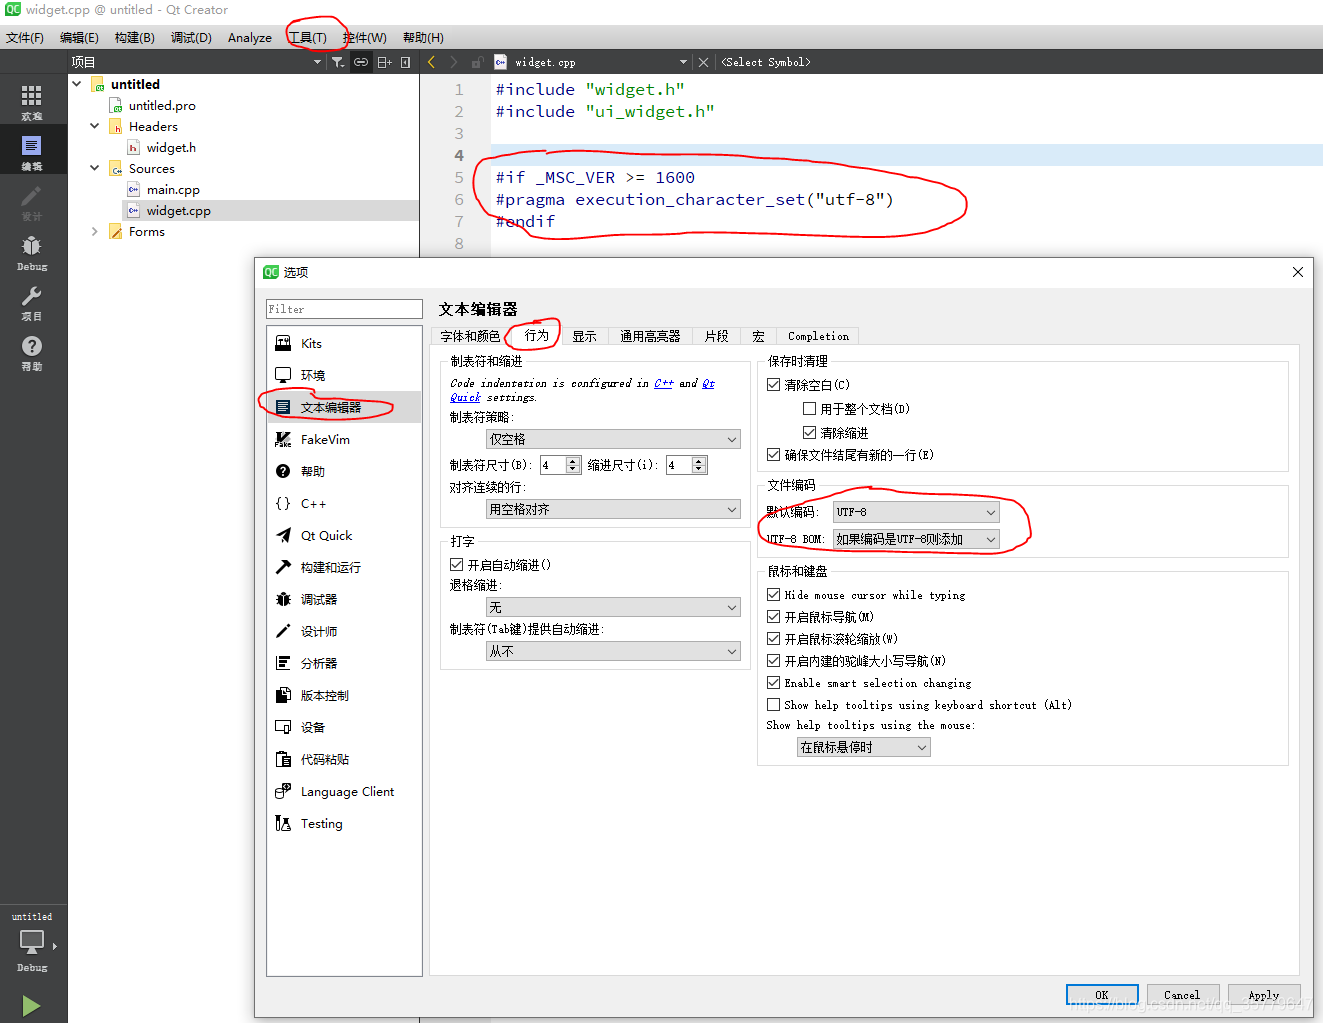Viewport: 1323px width, 1023px height.
Task: Open tooltip mouse dropdown 在鼠标悬停时
Action: coord(864,747)
